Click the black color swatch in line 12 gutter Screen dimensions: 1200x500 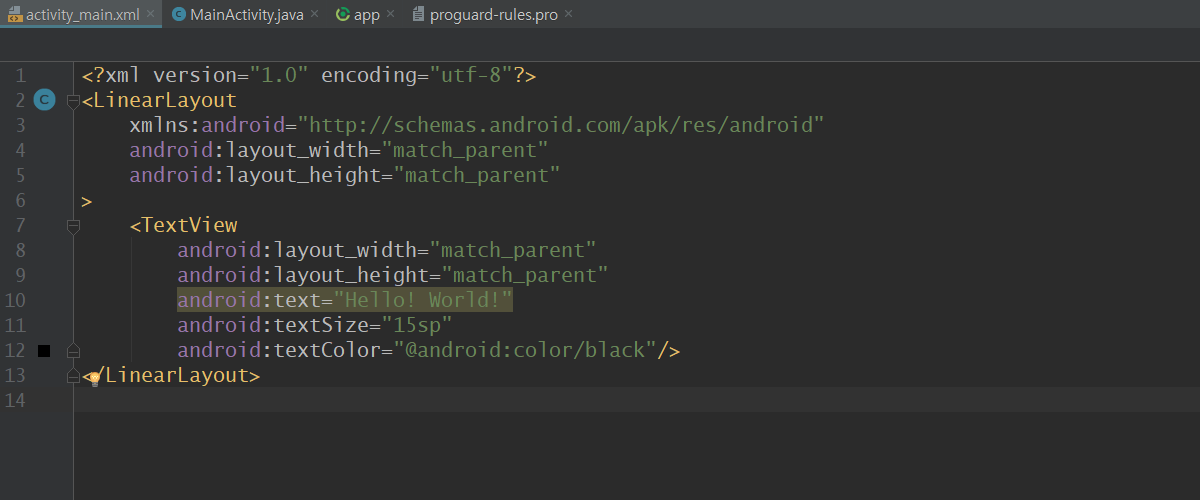coord(44,350)
